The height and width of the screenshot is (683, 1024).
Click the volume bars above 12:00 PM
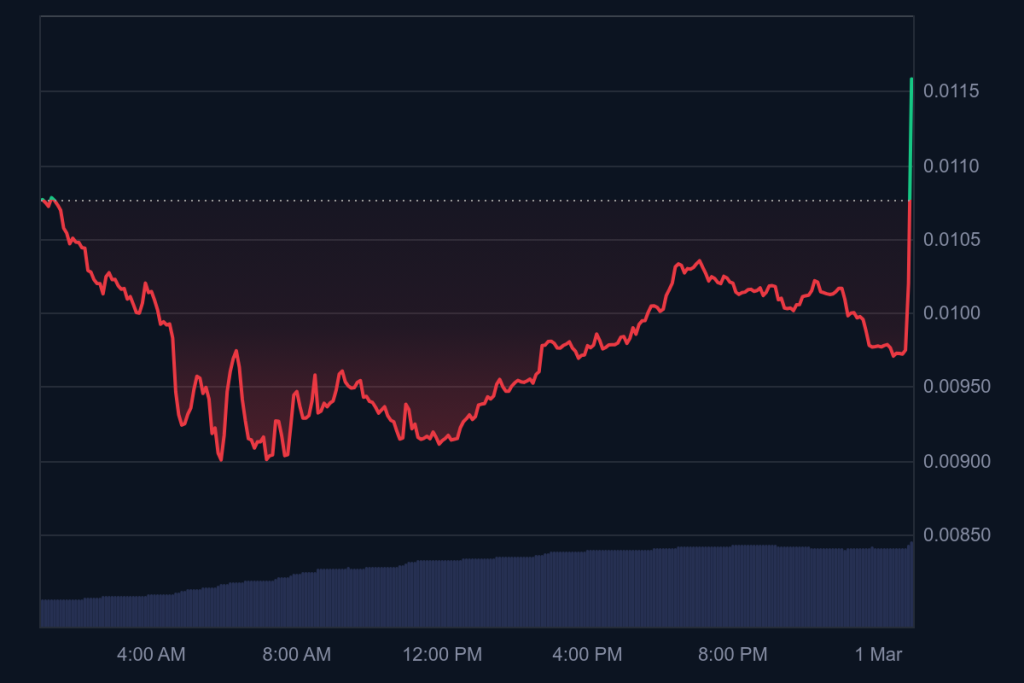441,594
